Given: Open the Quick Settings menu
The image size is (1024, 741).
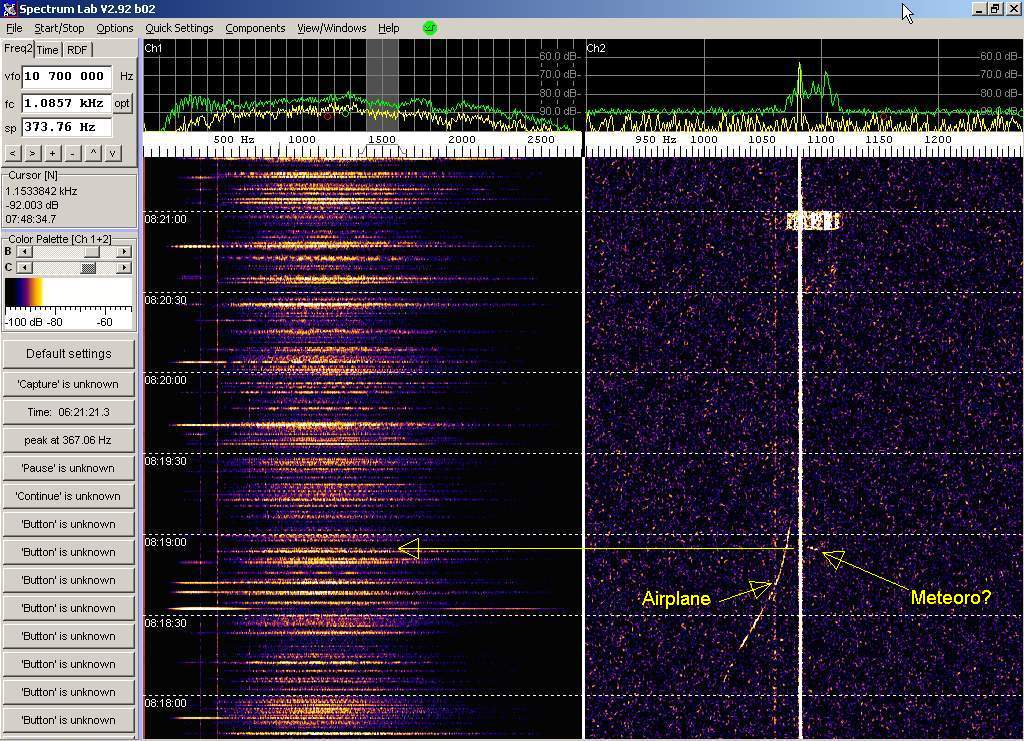Looking at the screenshot, I should pos(179,28).
